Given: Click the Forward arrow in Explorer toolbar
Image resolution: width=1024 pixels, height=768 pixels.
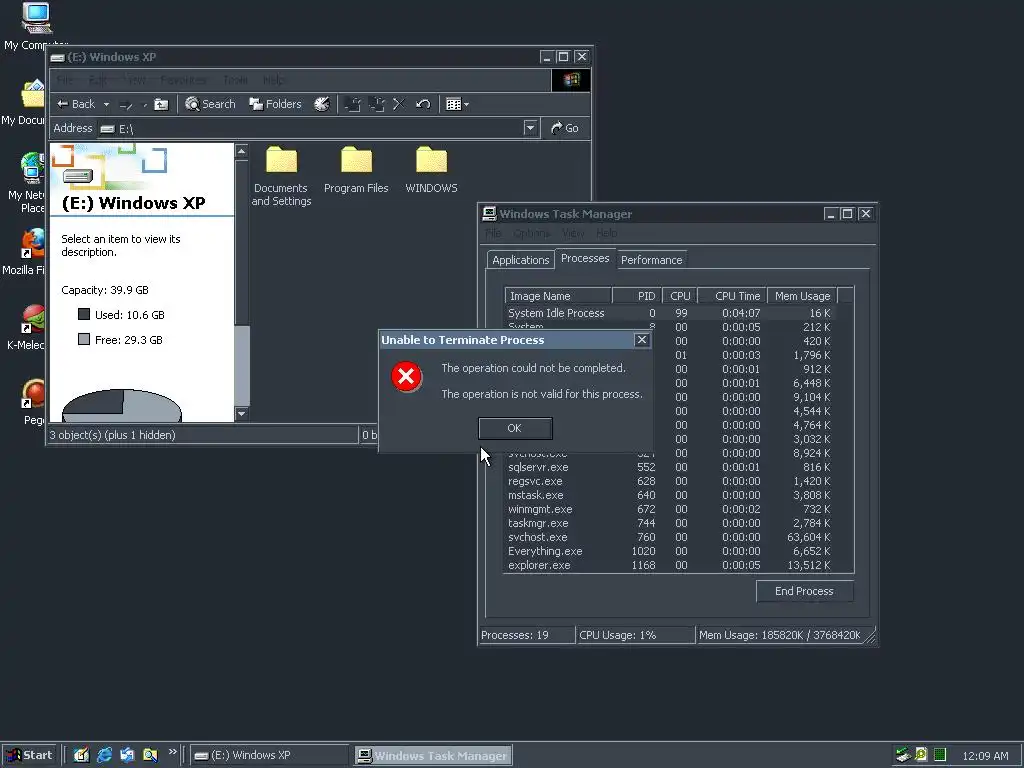Looking at the screenshot, I should (x=125, y=104).
